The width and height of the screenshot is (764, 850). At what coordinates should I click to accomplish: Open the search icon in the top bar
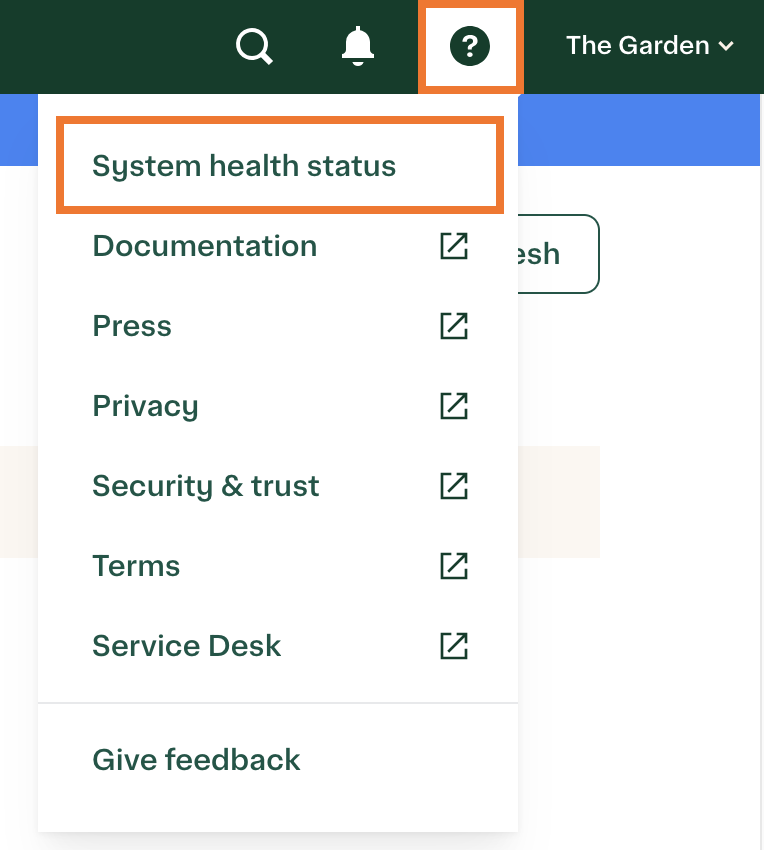pyautogui.click(x=254, y=46)
